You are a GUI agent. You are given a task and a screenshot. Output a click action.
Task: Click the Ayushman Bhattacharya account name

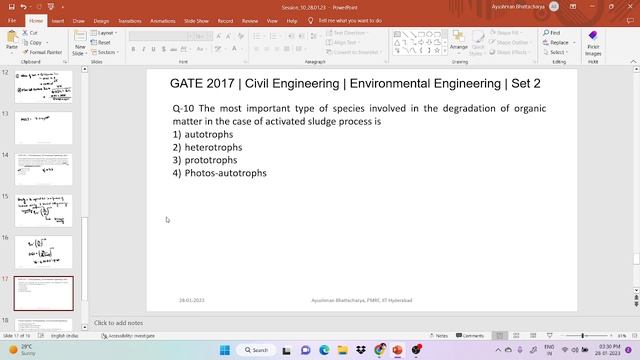pos(518,7)
